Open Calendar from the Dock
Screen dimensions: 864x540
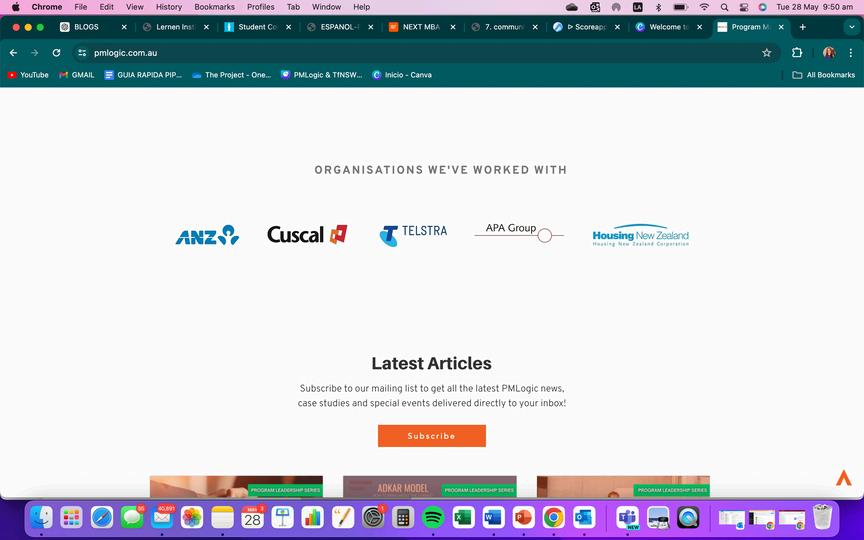coord(252,517)
